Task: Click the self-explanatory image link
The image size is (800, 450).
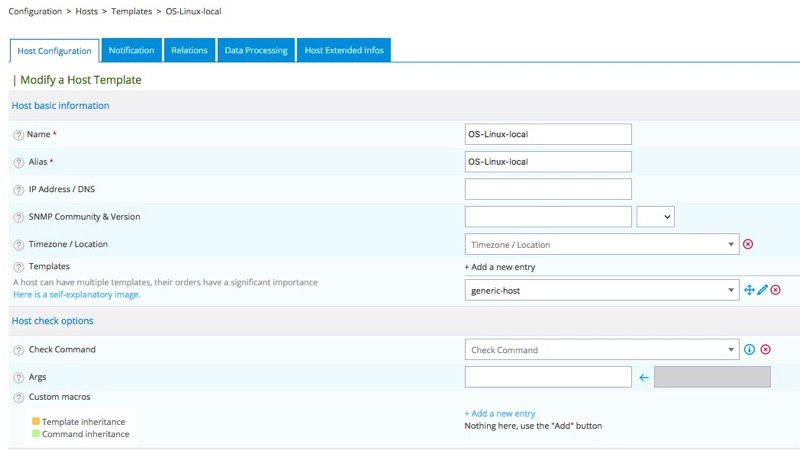Action: tap(77, 295)
